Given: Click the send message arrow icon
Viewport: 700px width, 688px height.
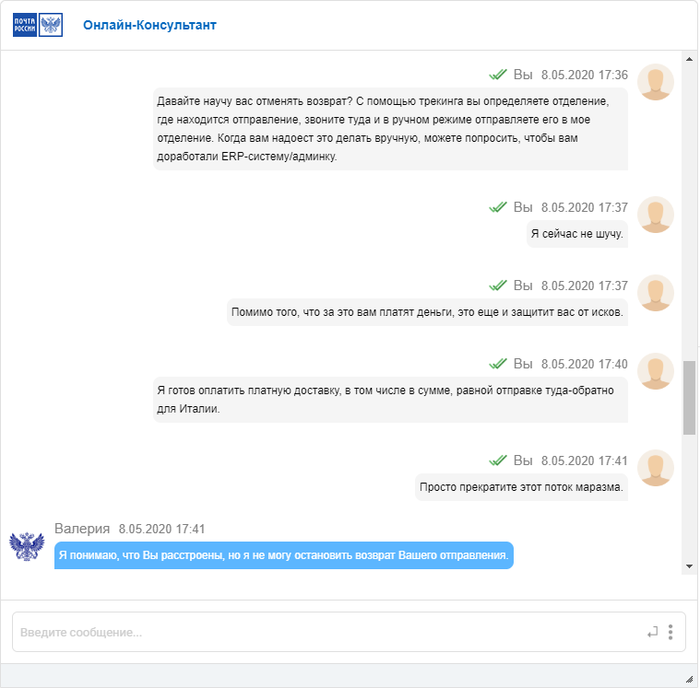Looking at the screenshot, I should pyautogui.click(x=652, y=632).
